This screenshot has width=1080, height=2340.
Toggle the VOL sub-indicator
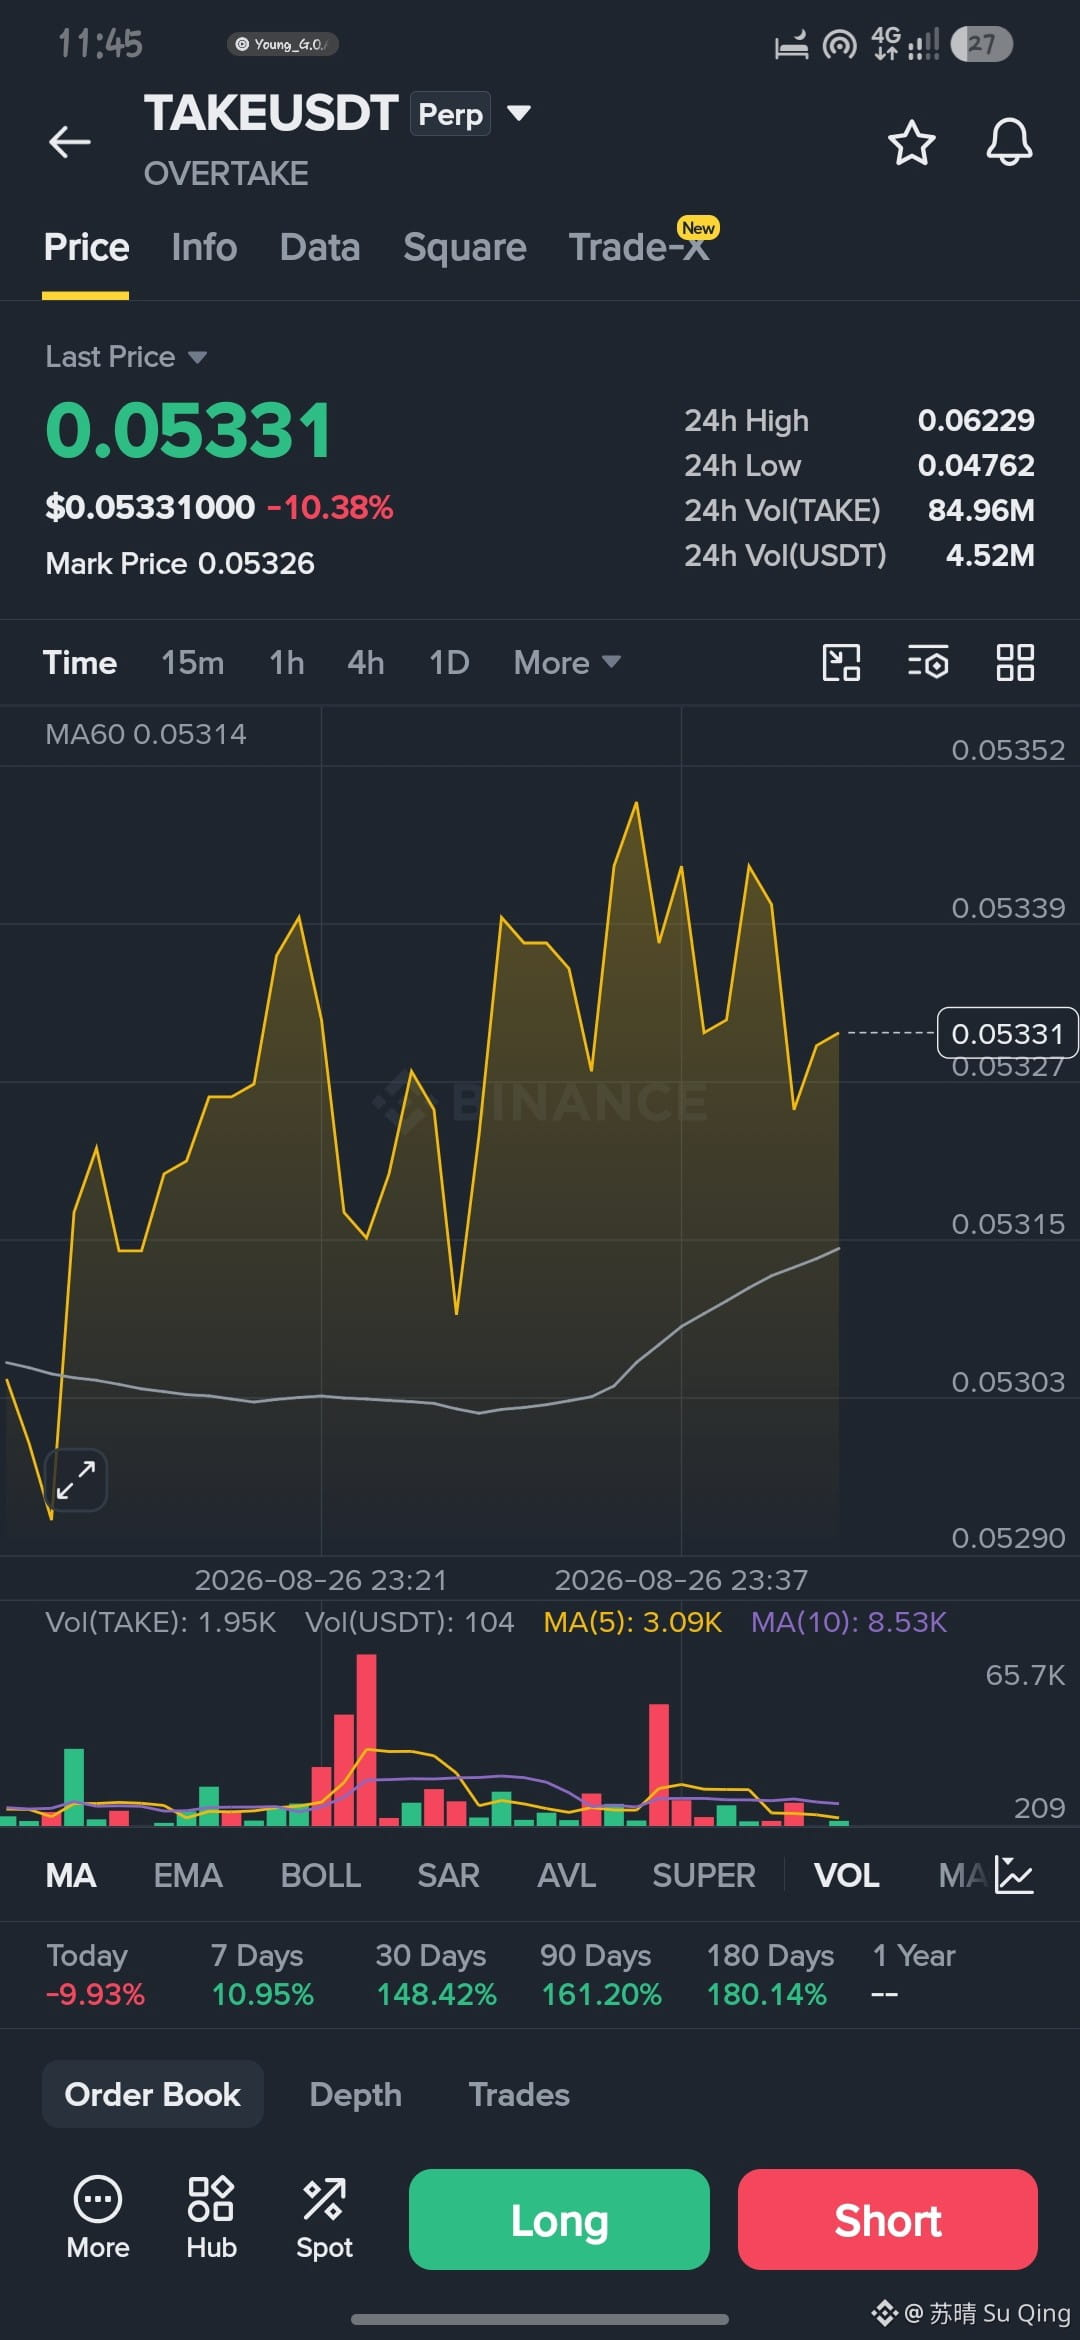click(x=846, y=1875)
